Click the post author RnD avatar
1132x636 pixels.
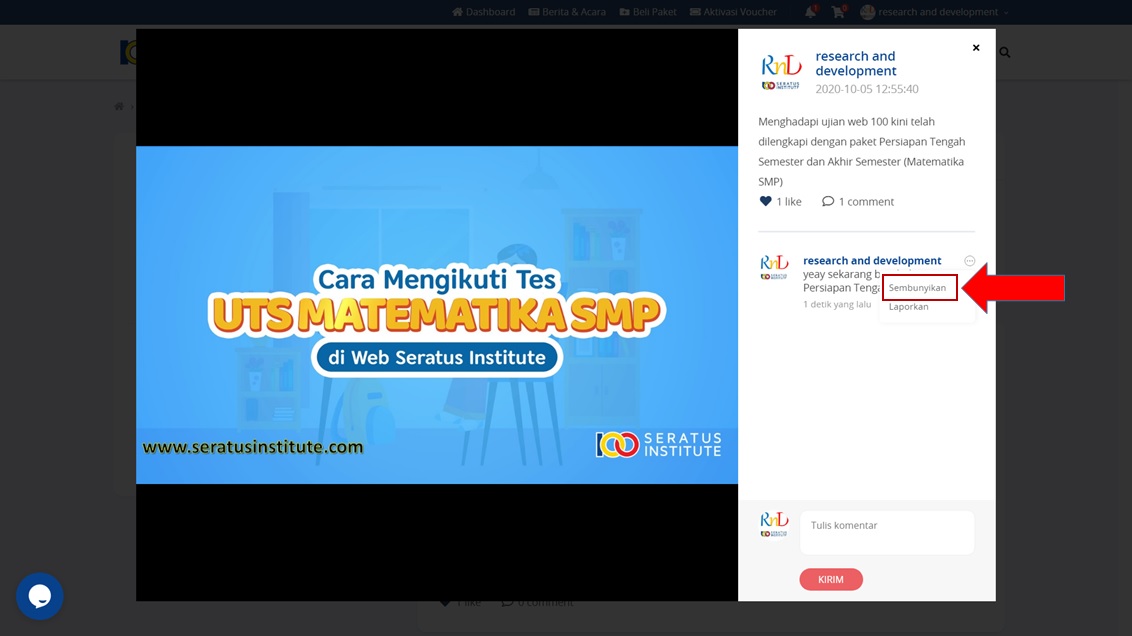tap(781, 72)
